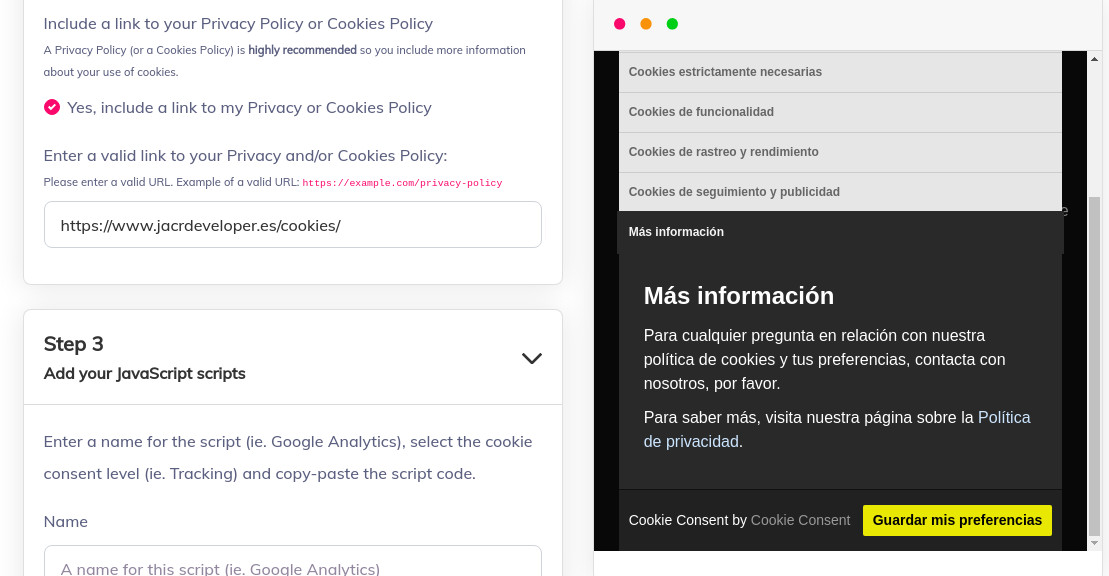Collapse the Step 3 section chevron
1109x576 pixels.
(531, 358)
